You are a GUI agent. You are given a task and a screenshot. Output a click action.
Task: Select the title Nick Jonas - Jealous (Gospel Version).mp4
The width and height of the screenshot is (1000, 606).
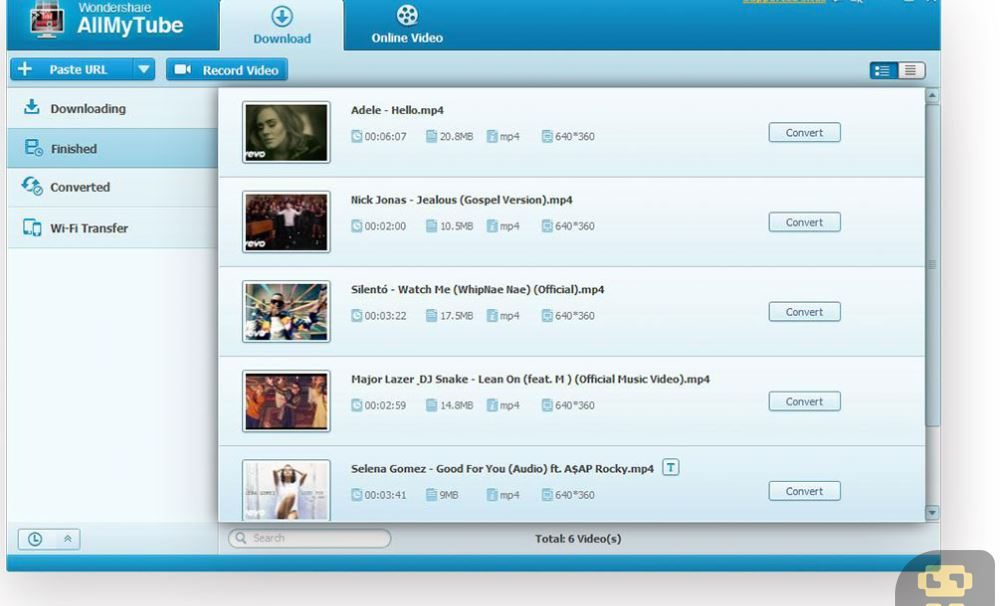[x=462, y=200]
